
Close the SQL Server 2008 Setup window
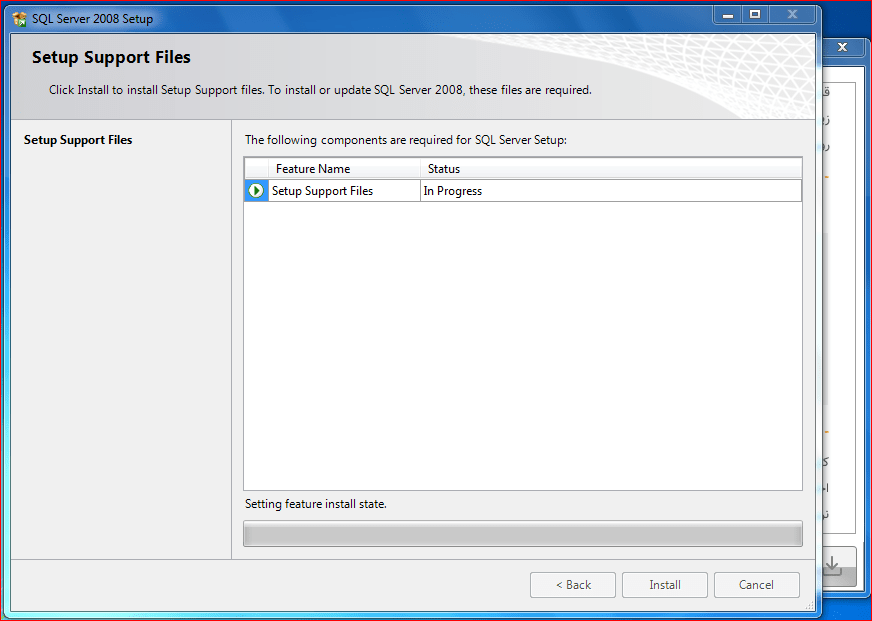(792, 15)
